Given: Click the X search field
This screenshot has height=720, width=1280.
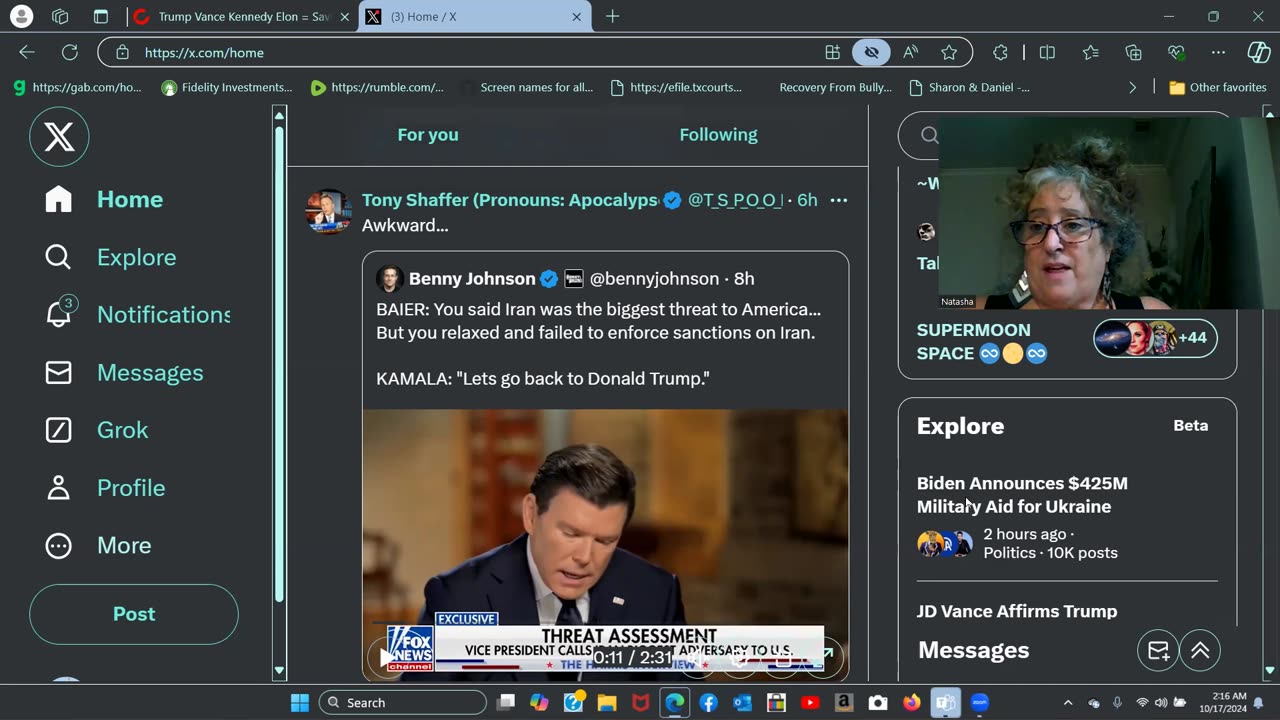Looking at the screenshot, I should point(920,135).
